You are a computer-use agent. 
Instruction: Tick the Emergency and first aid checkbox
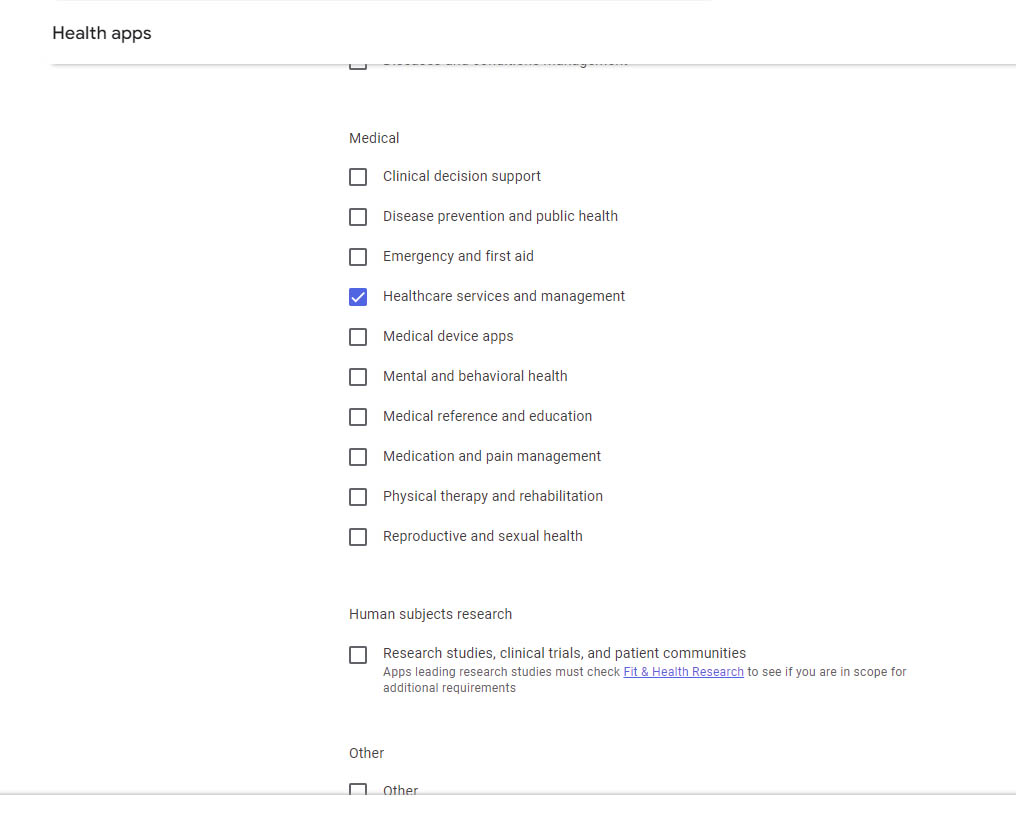pyautogui.click(x=358, y=257)
